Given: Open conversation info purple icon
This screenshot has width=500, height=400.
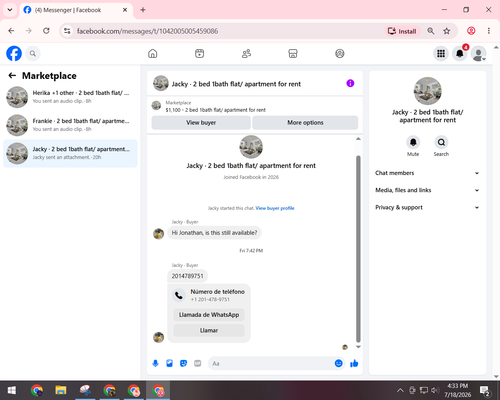Looking at the screenshot, I should [x=350, y=83].
